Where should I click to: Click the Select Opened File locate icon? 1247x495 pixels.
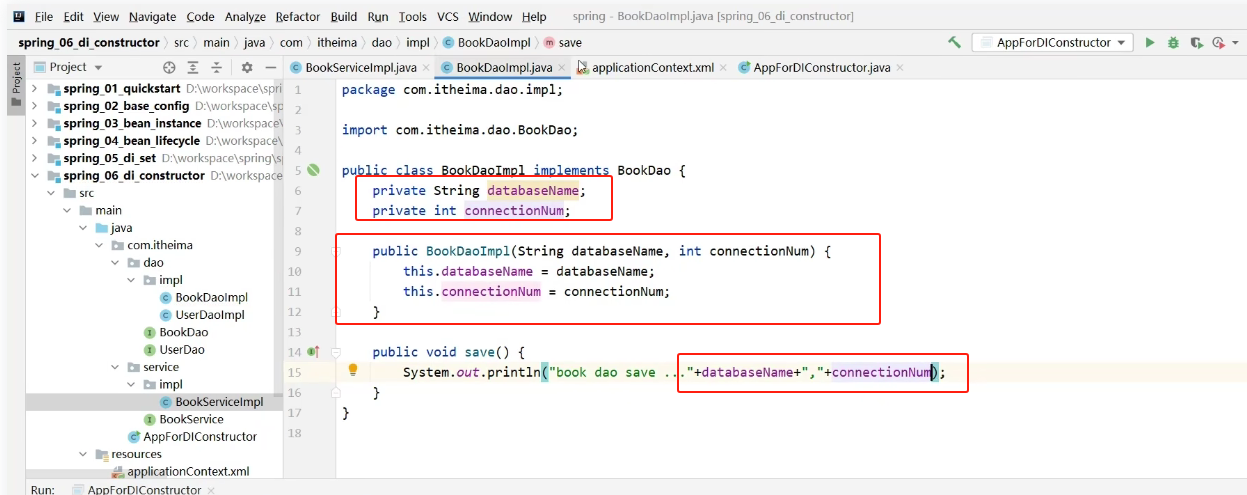click(169, 67)
